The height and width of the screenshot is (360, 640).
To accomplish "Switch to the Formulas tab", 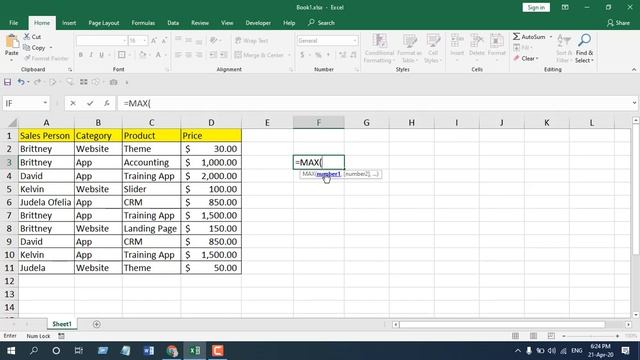I will (143, 23).
